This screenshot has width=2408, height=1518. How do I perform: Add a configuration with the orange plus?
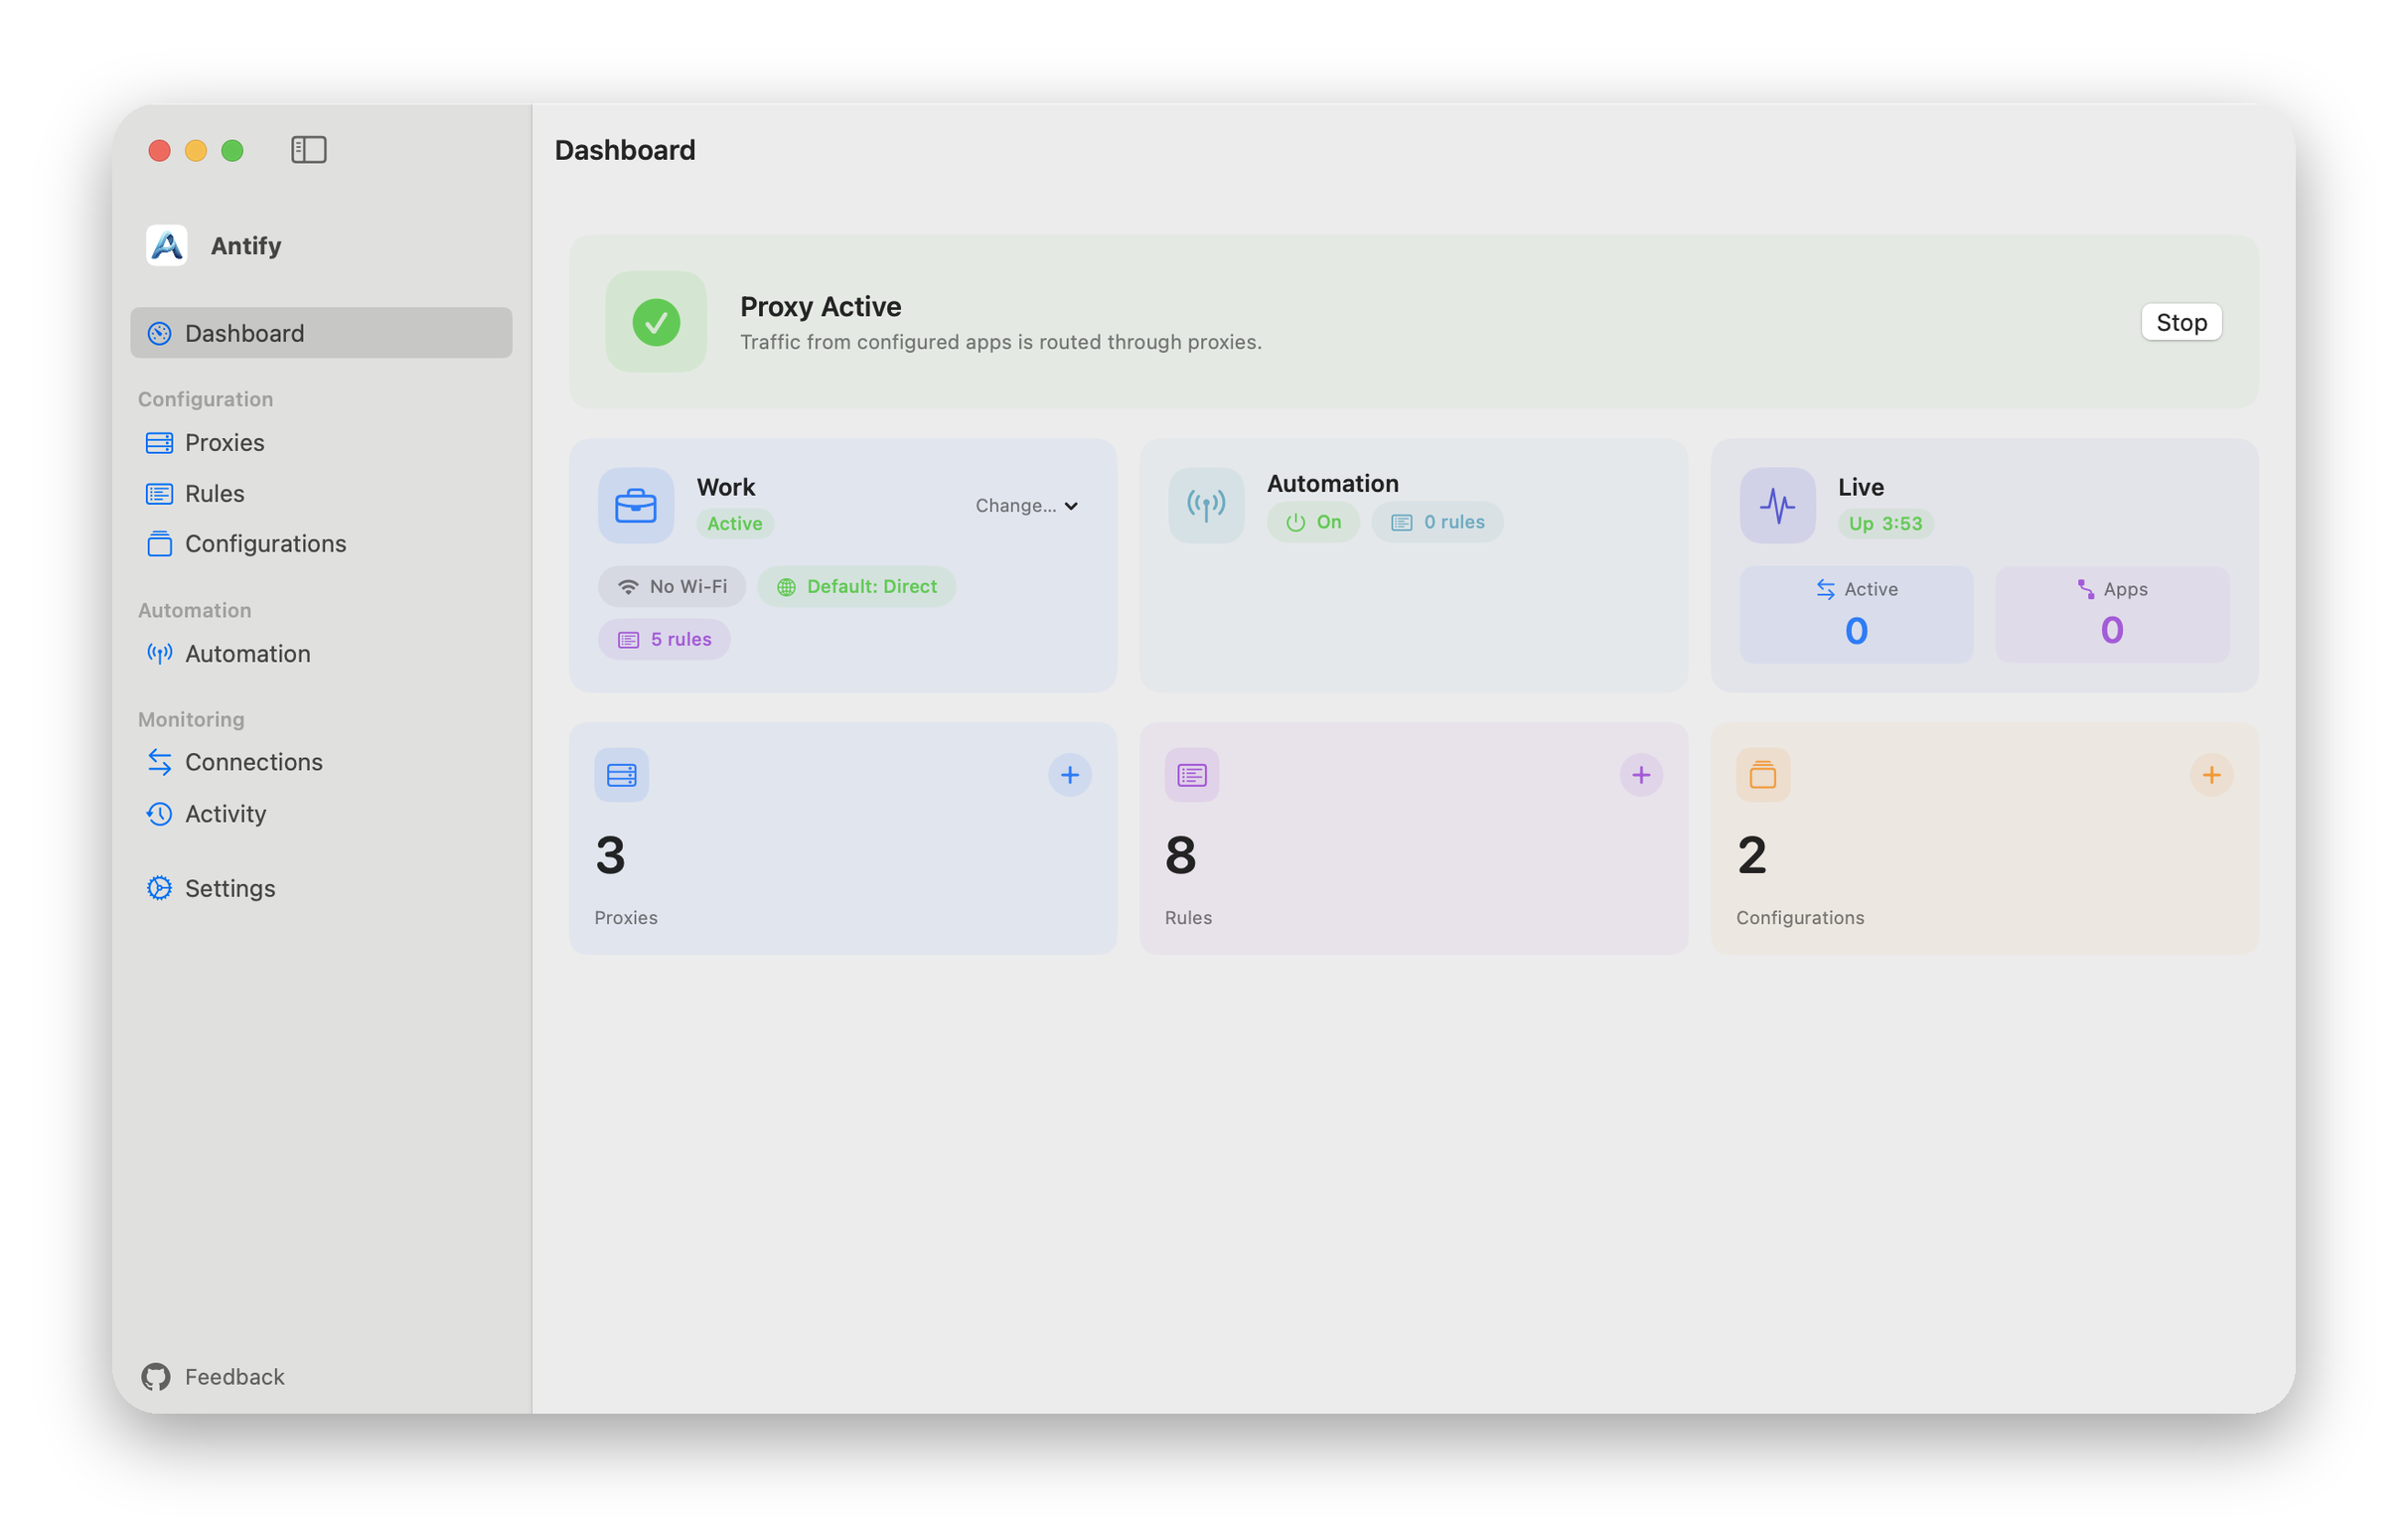(2211, 775)
